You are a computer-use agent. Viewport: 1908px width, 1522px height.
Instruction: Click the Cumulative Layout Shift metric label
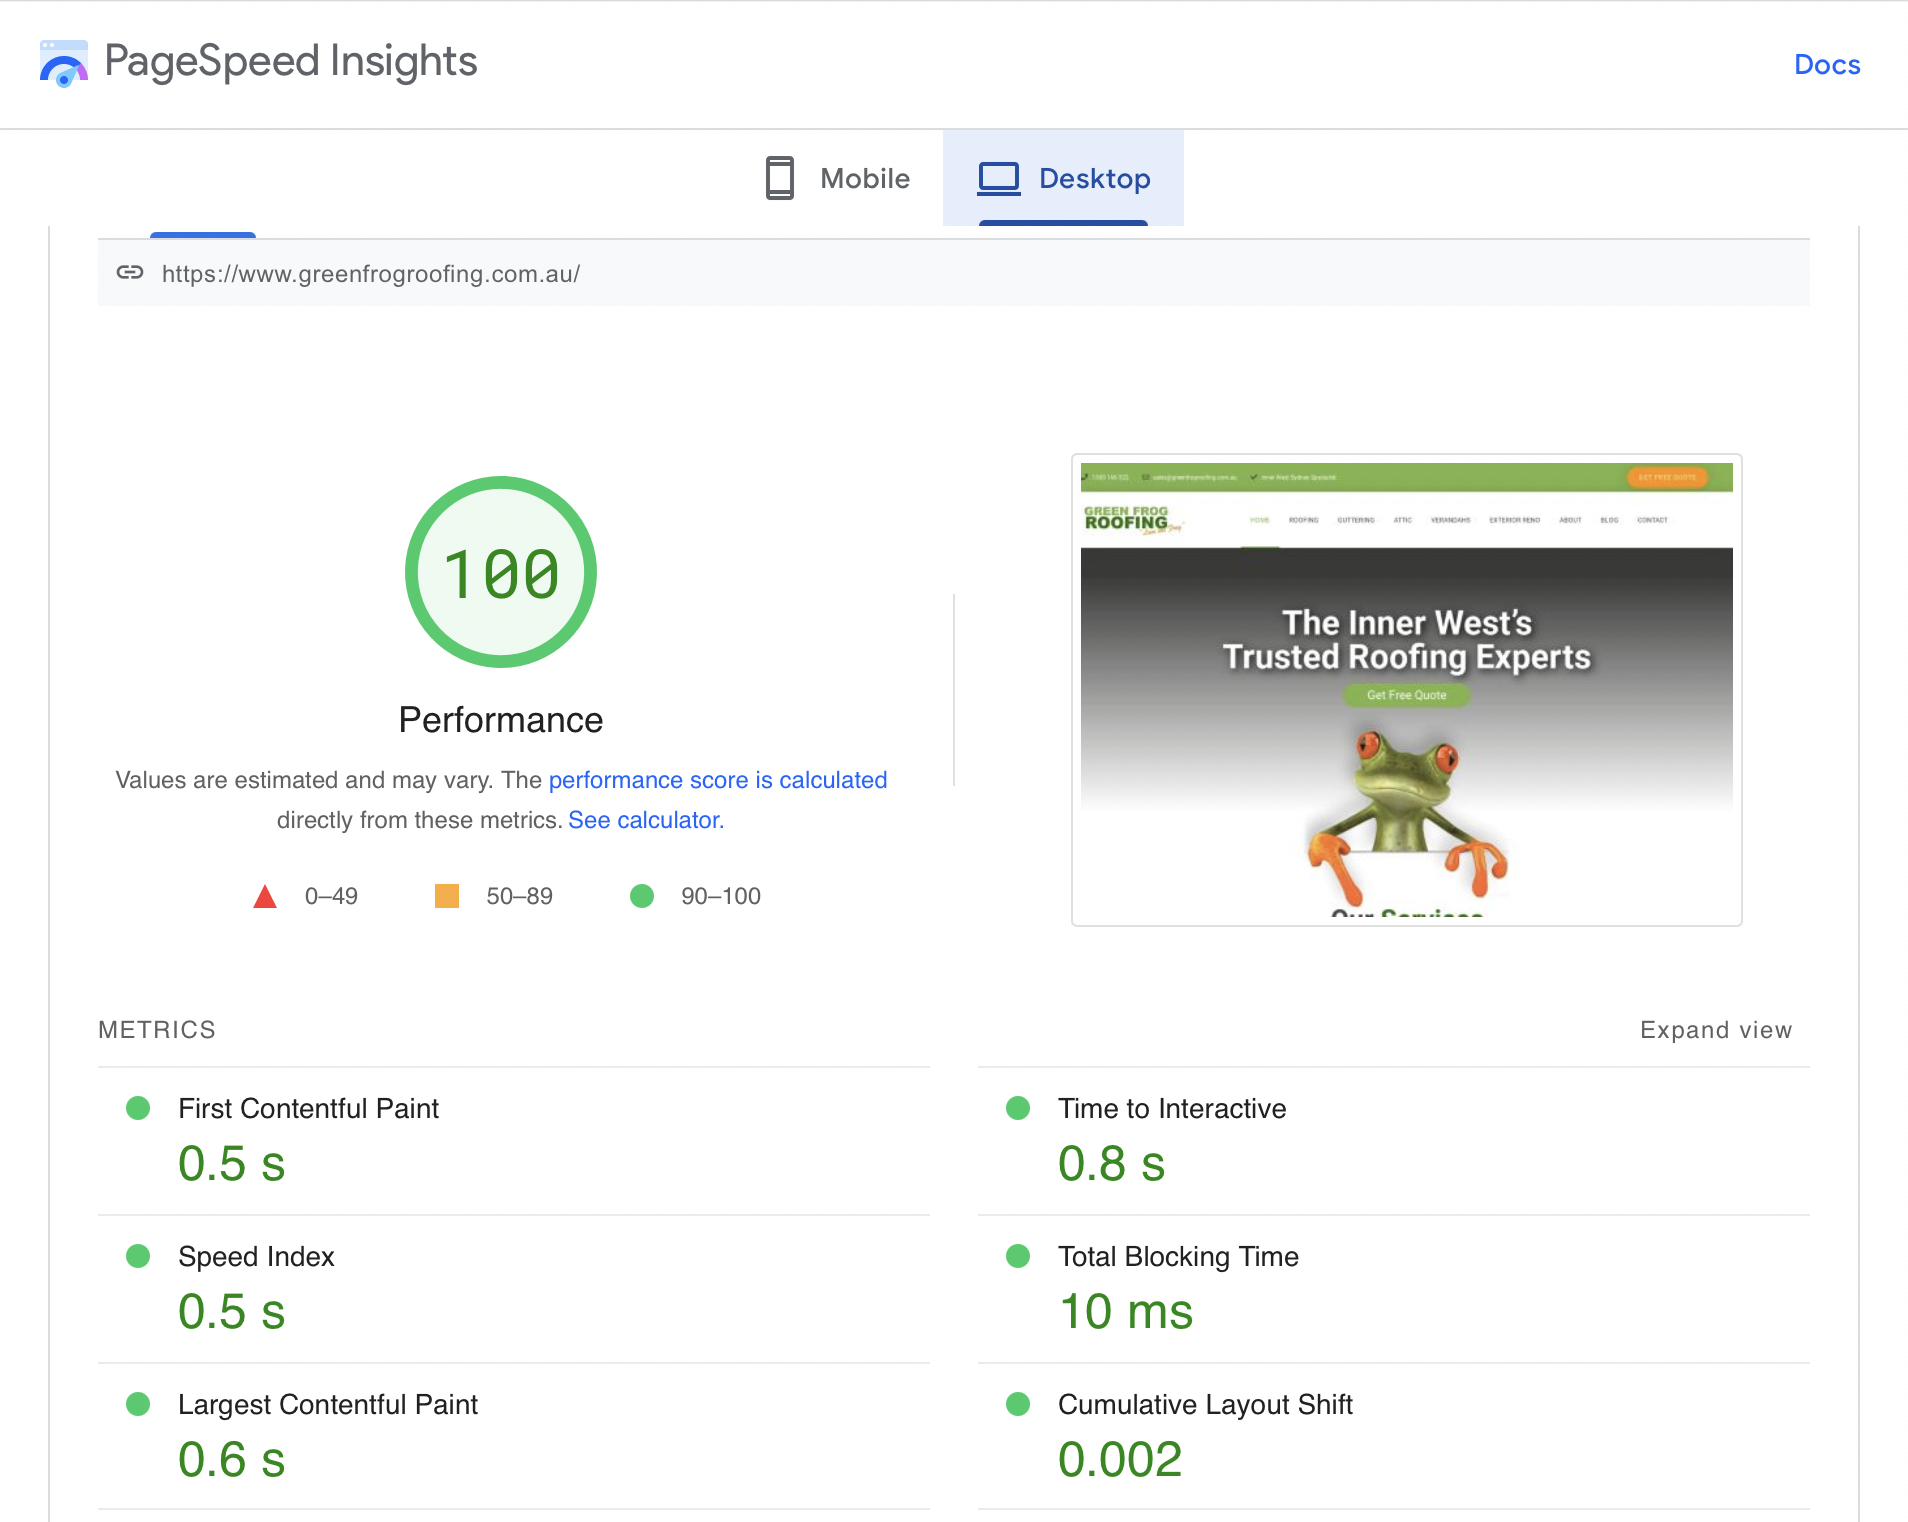(x=1205, y=1404)
